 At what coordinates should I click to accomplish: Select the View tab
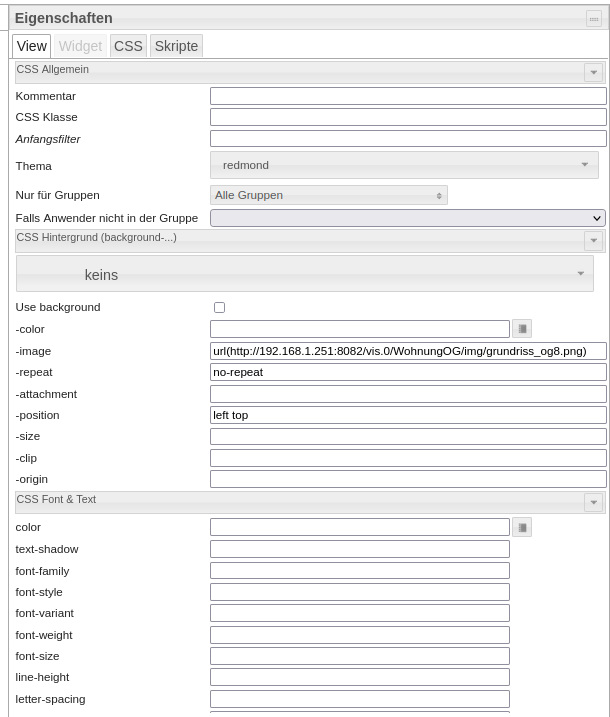[32, 46]
